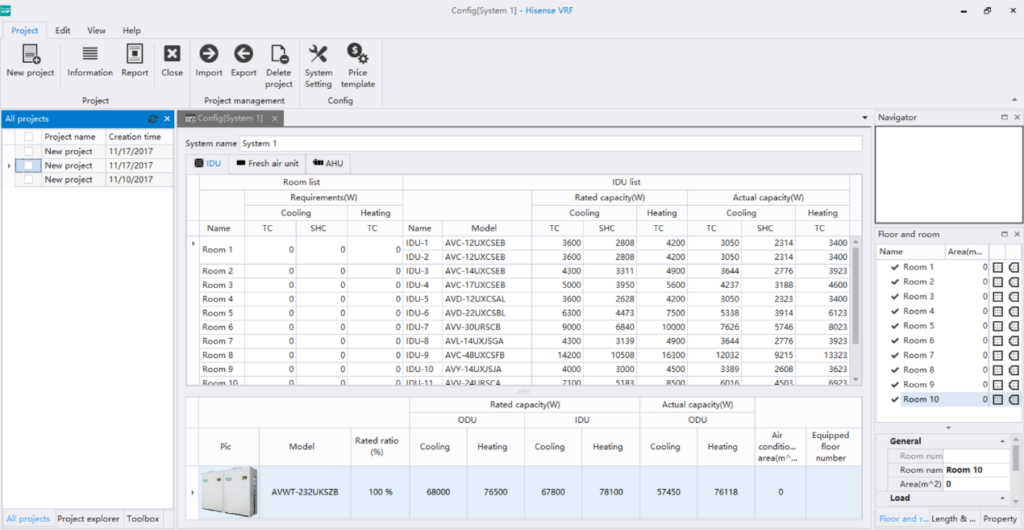Switch to Project explorer tab
Image resolution: width=1024 pixels, height=530 pixels.
point(88,519)
